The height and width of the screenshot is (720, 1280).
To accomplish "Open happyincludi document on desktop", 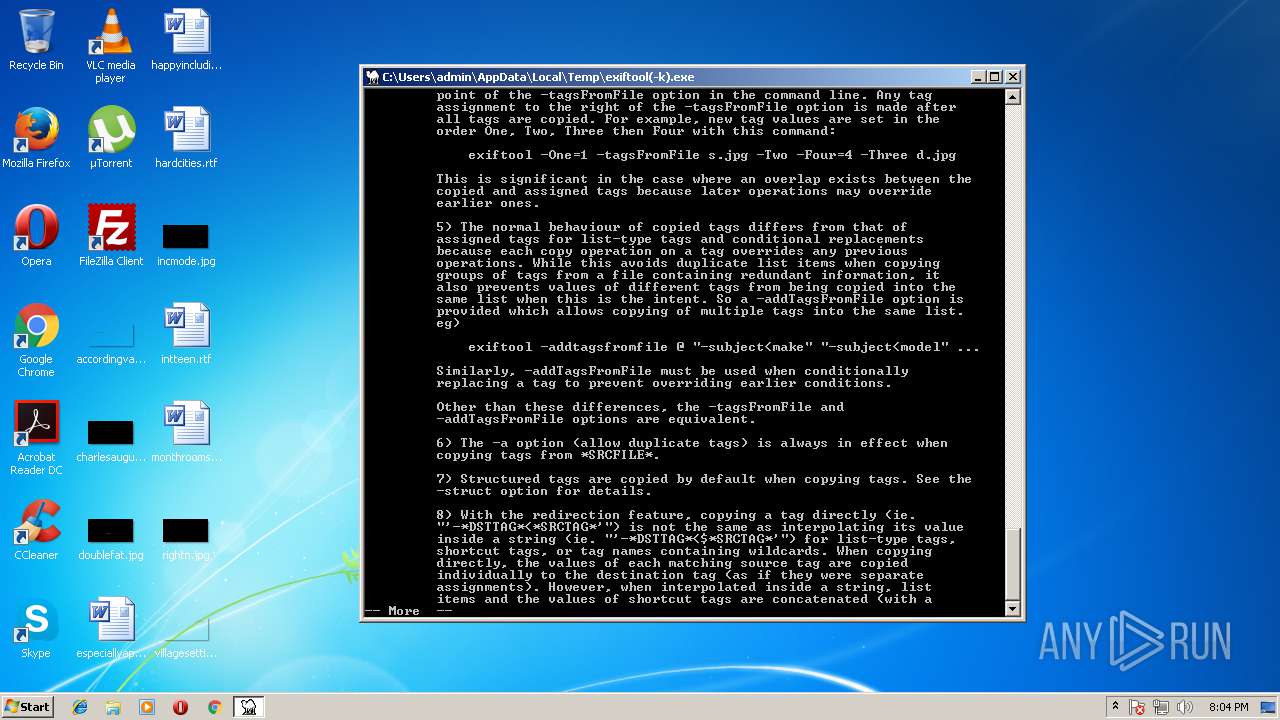I will pos(186,40).
